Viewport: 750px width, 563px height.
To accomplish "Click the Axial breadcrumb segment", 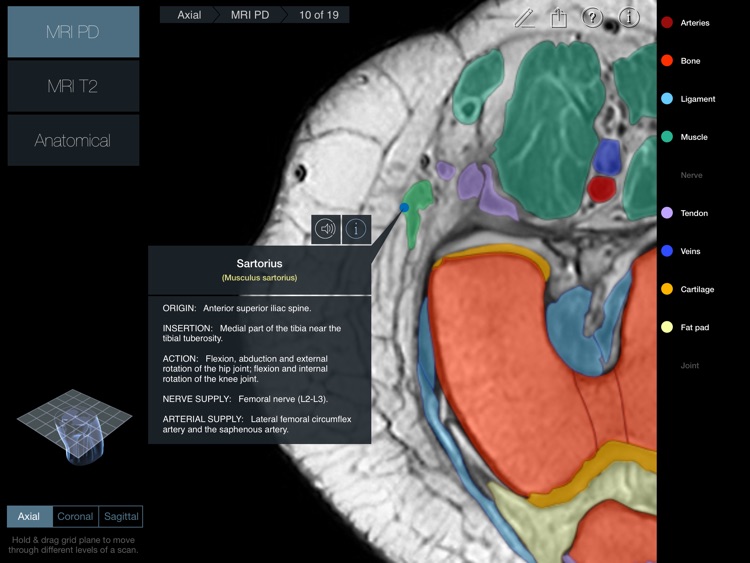I will 190,15.
